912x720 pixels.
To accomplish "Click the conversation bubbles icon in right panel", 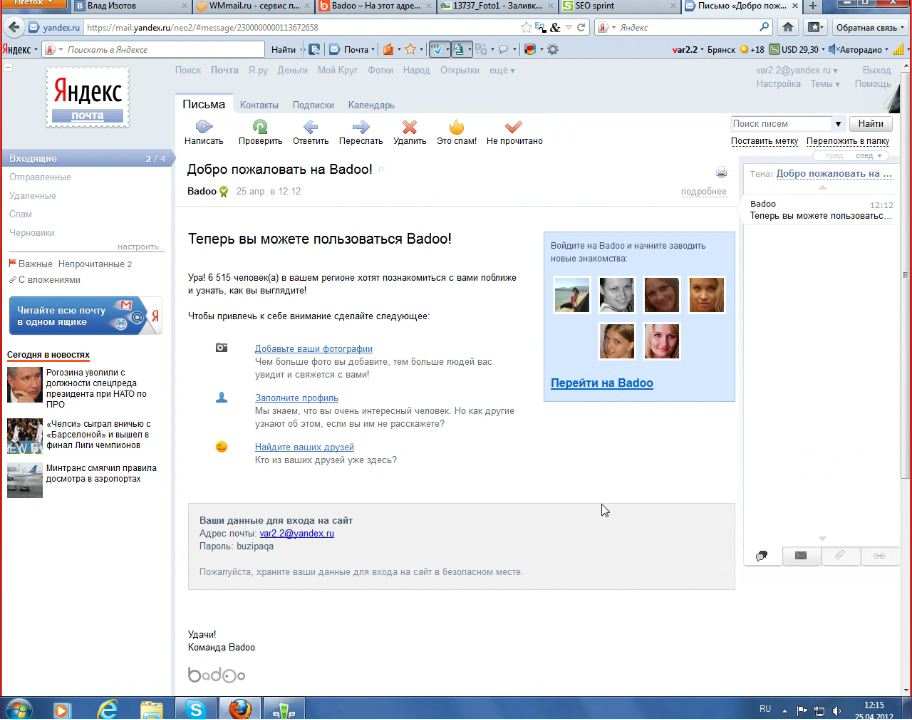I will click(761, 556).
